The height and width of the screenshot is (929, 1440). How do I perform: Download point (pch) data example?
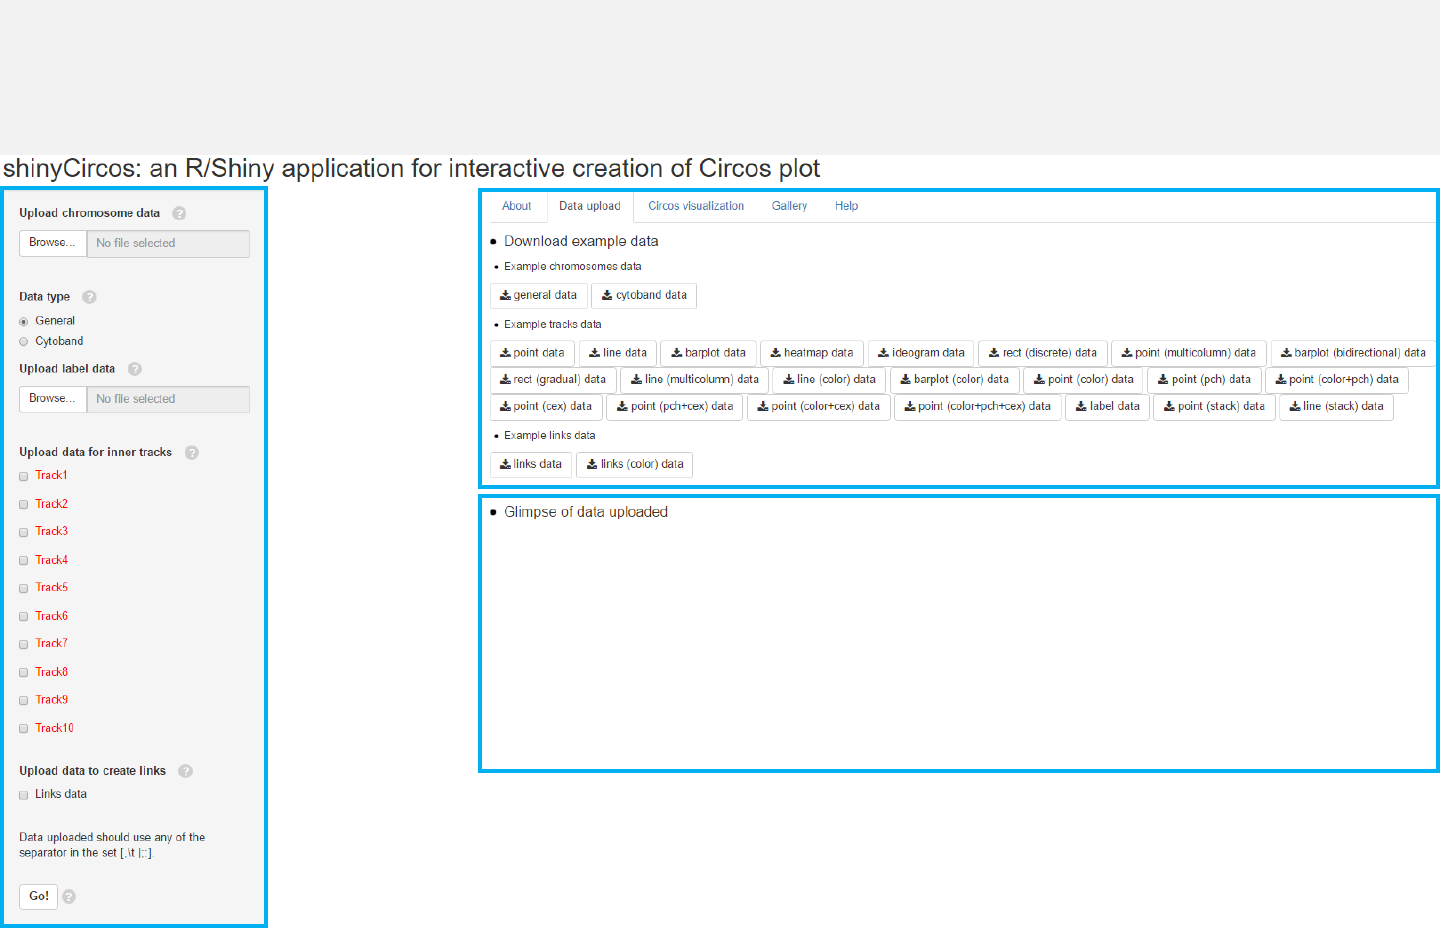1204,380
